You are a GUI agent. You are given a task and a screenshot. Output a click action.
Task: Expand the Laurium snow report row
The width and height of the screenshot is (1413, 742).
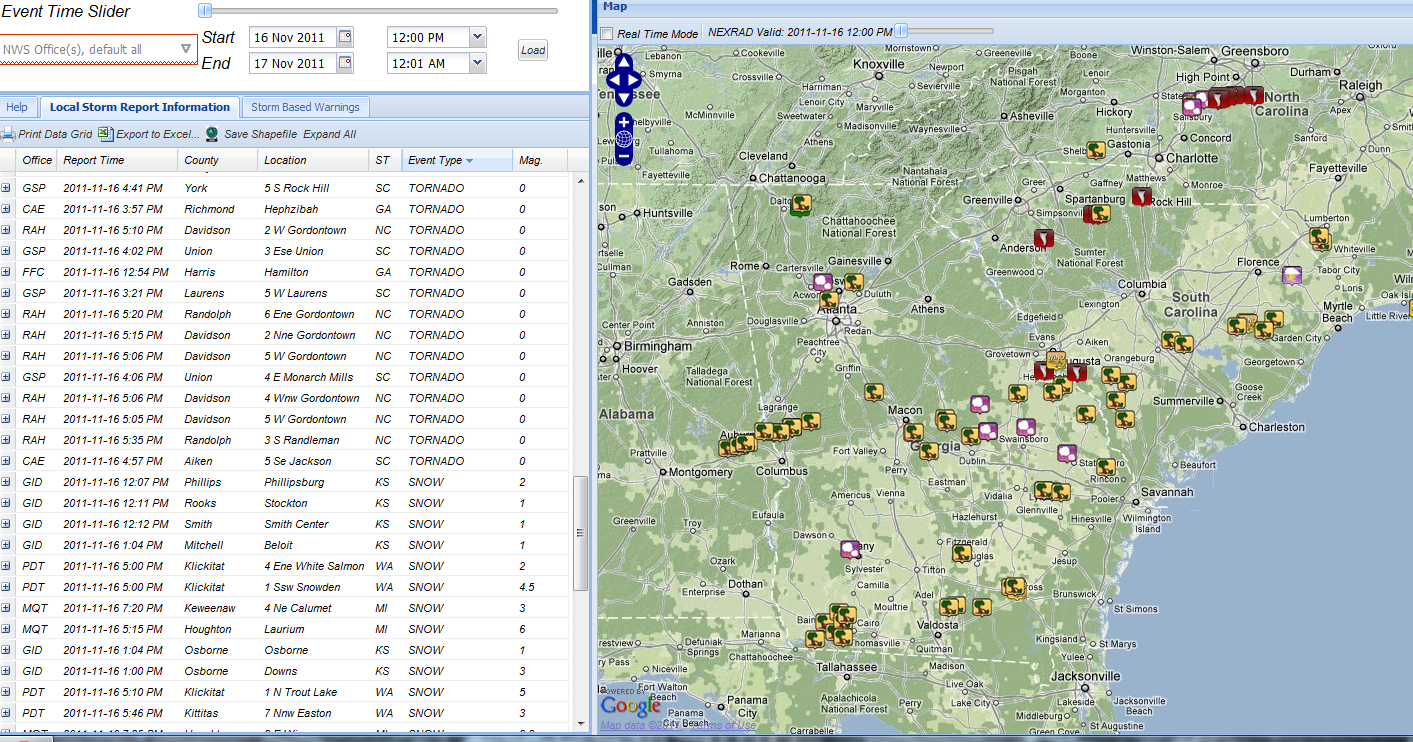[x=6, y=629]
